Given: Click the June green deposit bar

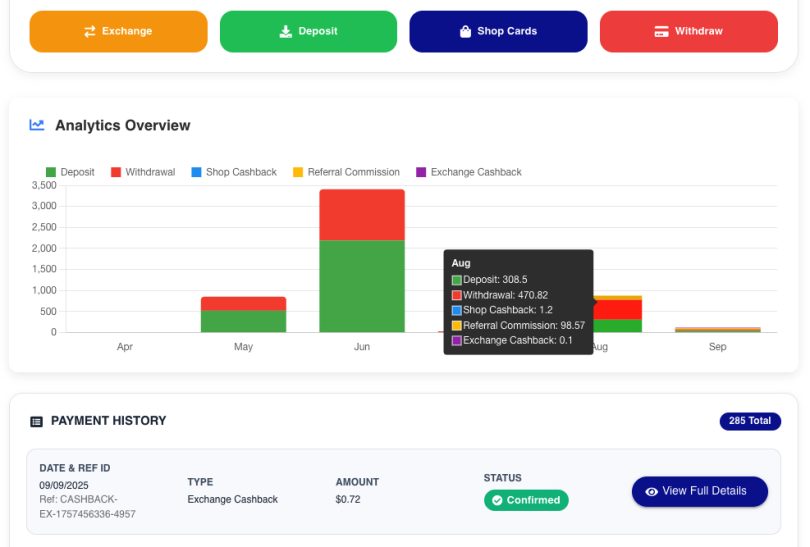Looking at the screenshot, I should [361, 285].
